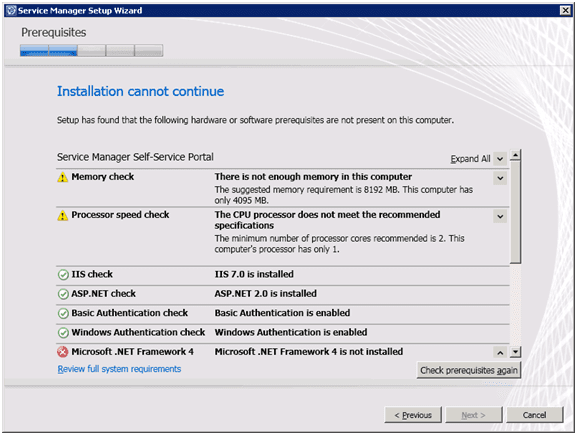The width and height of the screenshot is (576, 434).
Task: Click the 'Prerequisites' page title
Action: pyautogui.click(x=54, y=32)
